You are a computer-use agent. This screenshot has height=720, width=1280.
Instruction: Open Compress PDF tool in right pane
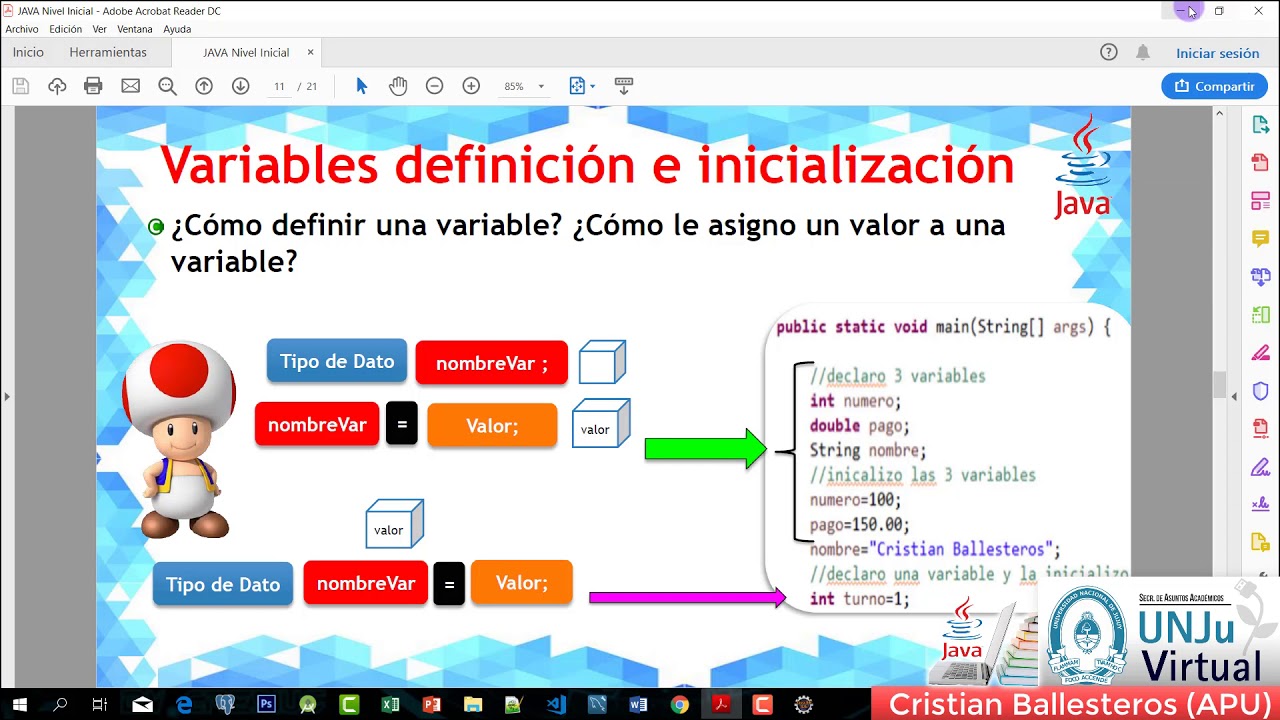(1260, 428)
